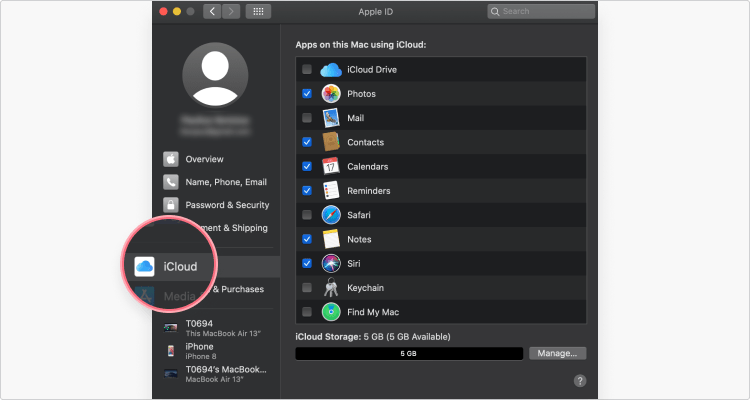Click the Notes app icon
The height and width of the screenshot is (400, 750).
[x=331, y=239]
